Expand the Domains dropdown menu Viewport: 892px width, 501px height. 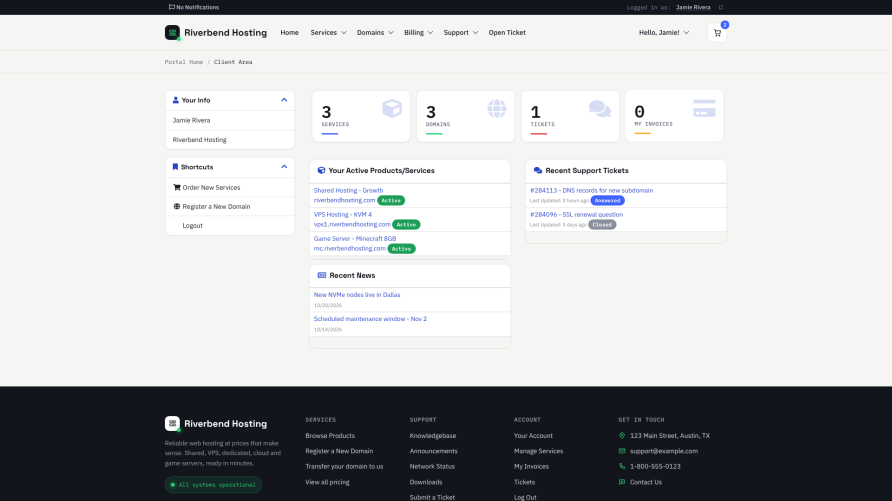pyautogui.click(x=375, y=33)
